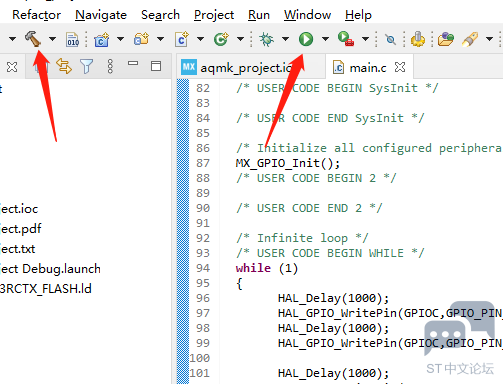The image size is (503, 384).
Task: Open the Help menu
Action: click(358, 15)
